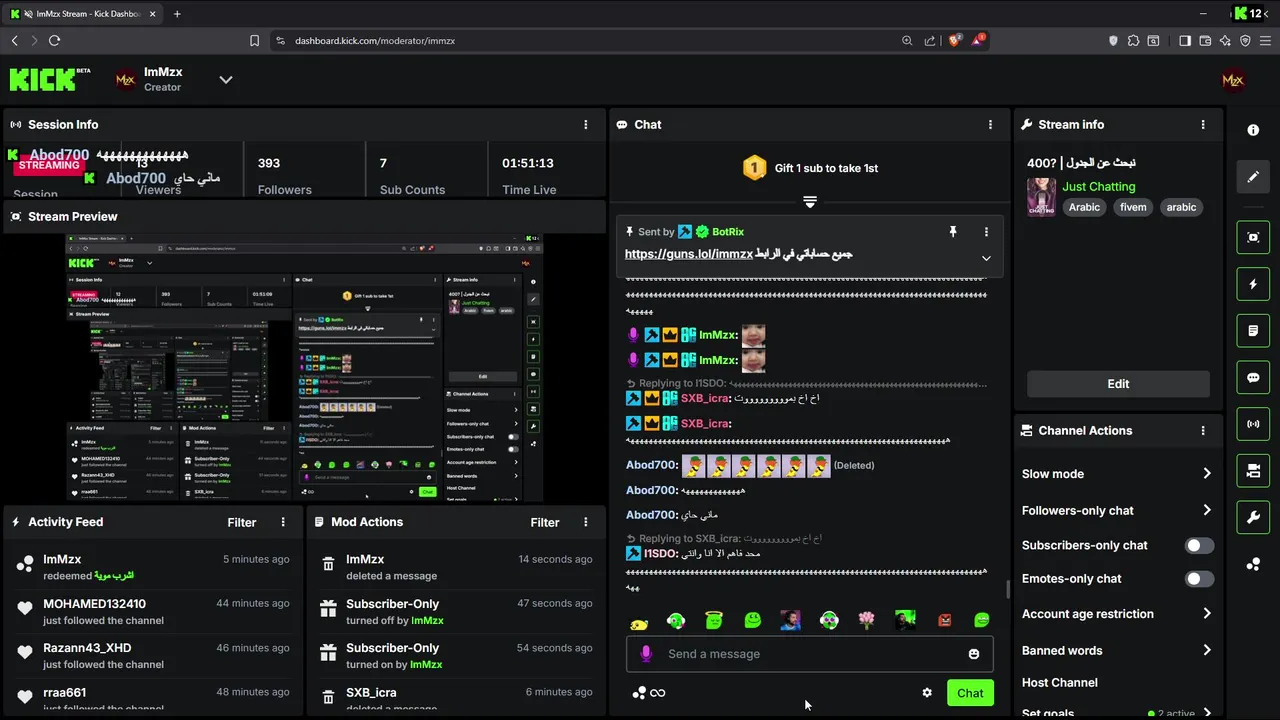
Task: Toggle Emotes-only chat switch
Action: coord(1199,579)
